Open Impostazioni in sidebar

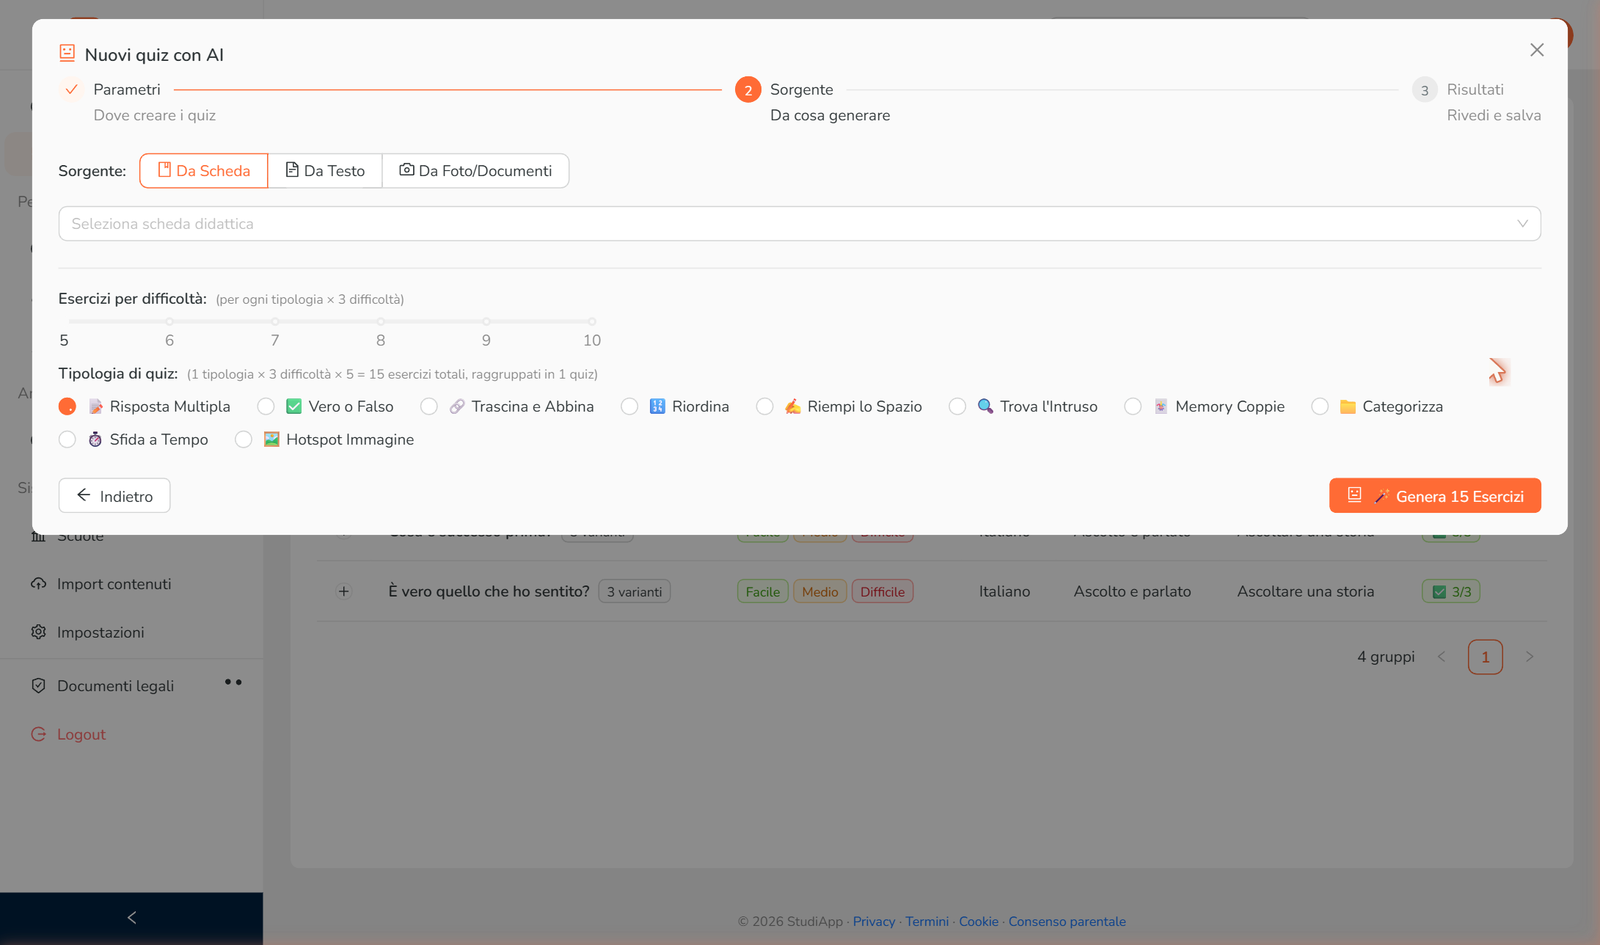point(100,632)
